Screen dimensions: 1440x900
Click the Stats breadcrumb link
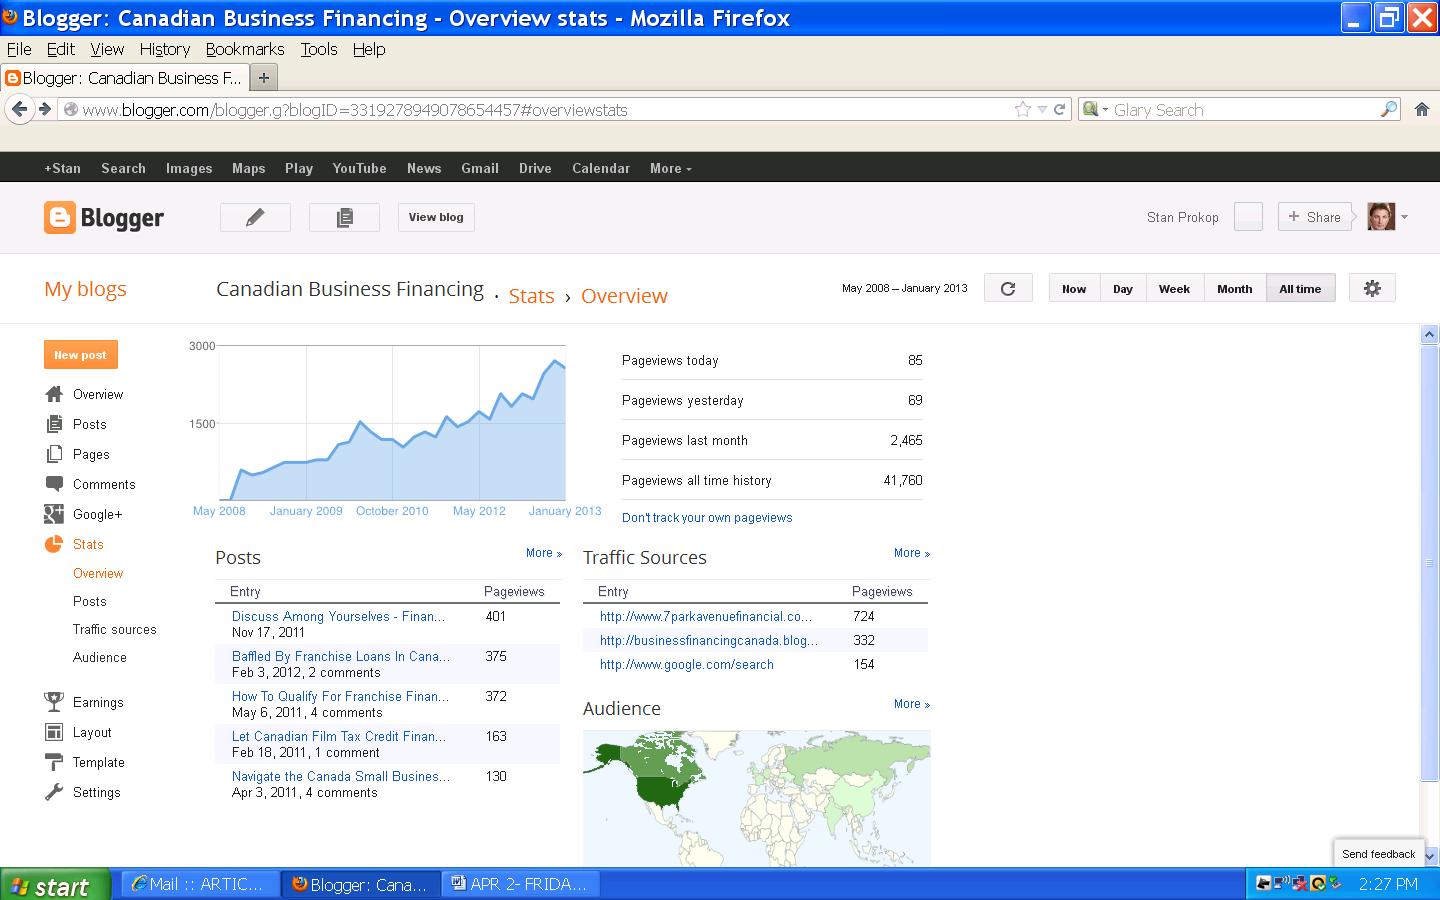531,296
